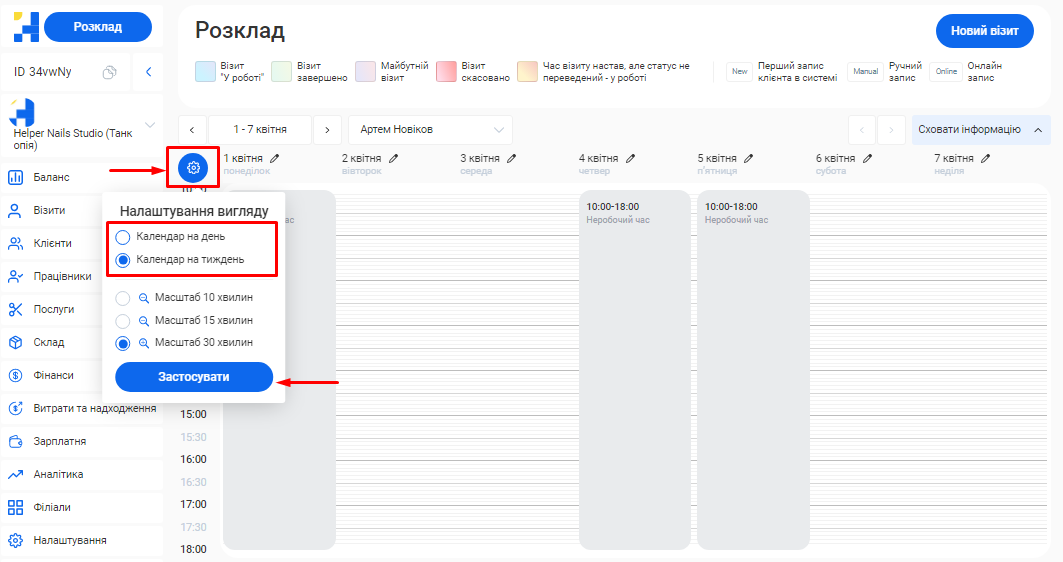Copy the ID using copy icon
This screenshot has height=562, width=1063.
coord(110,72)
